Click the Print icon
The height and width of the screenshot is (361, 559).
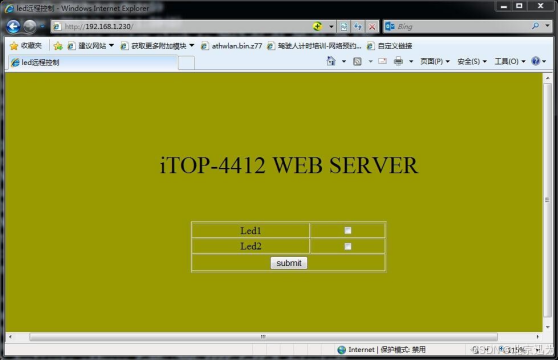[398, 61]
